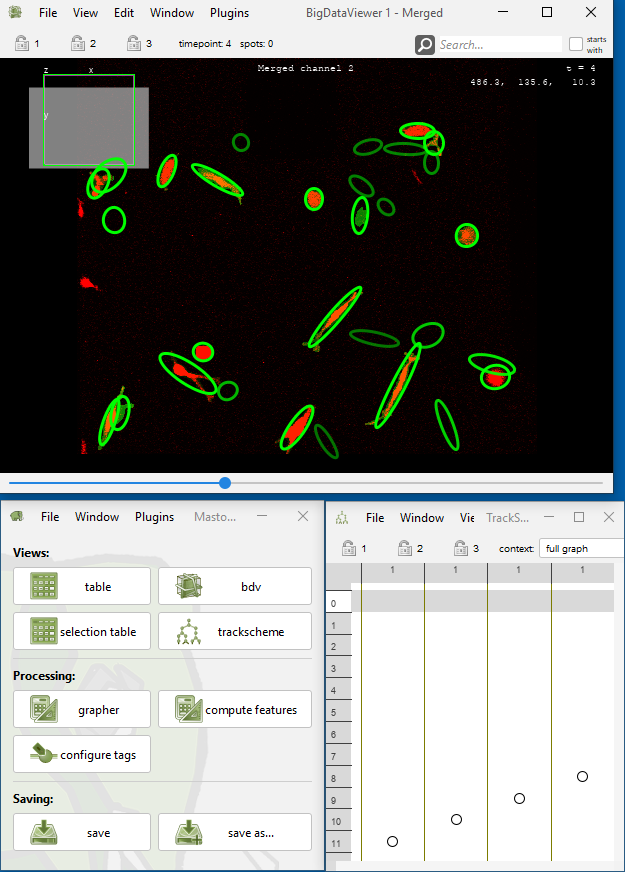Click the BigDataViewer app icon
The width and height of the screenshot is (625, 872).
tap(16, 12)
